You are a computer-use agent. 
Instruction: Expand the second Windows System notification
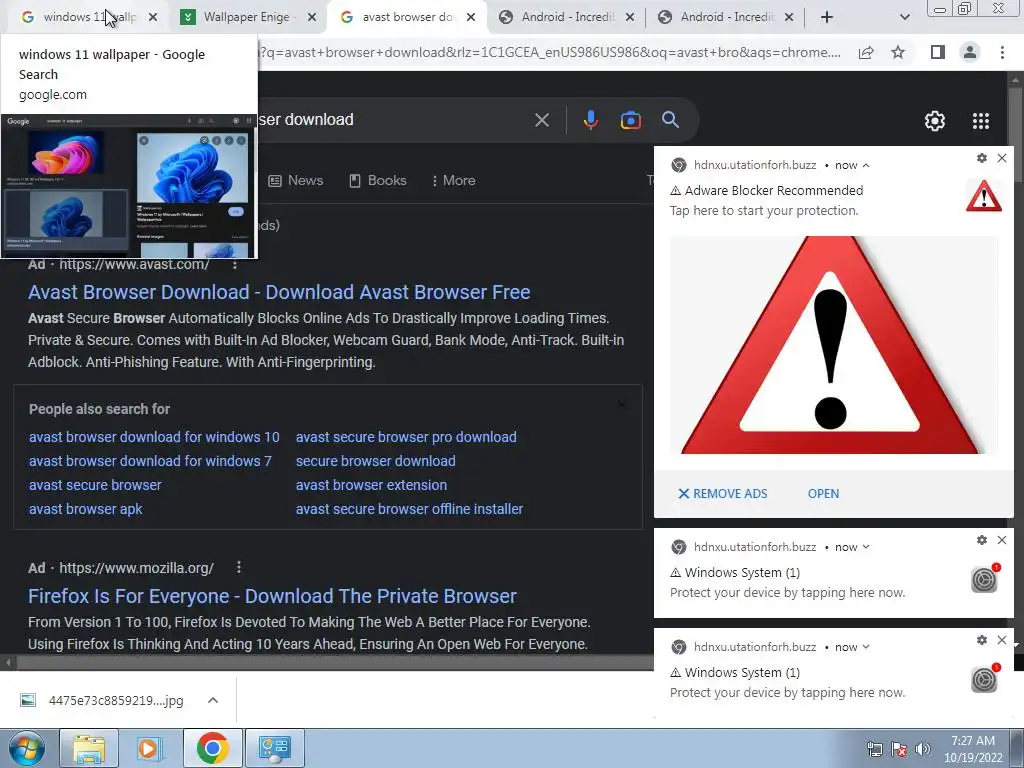click(x=866, y=647)
